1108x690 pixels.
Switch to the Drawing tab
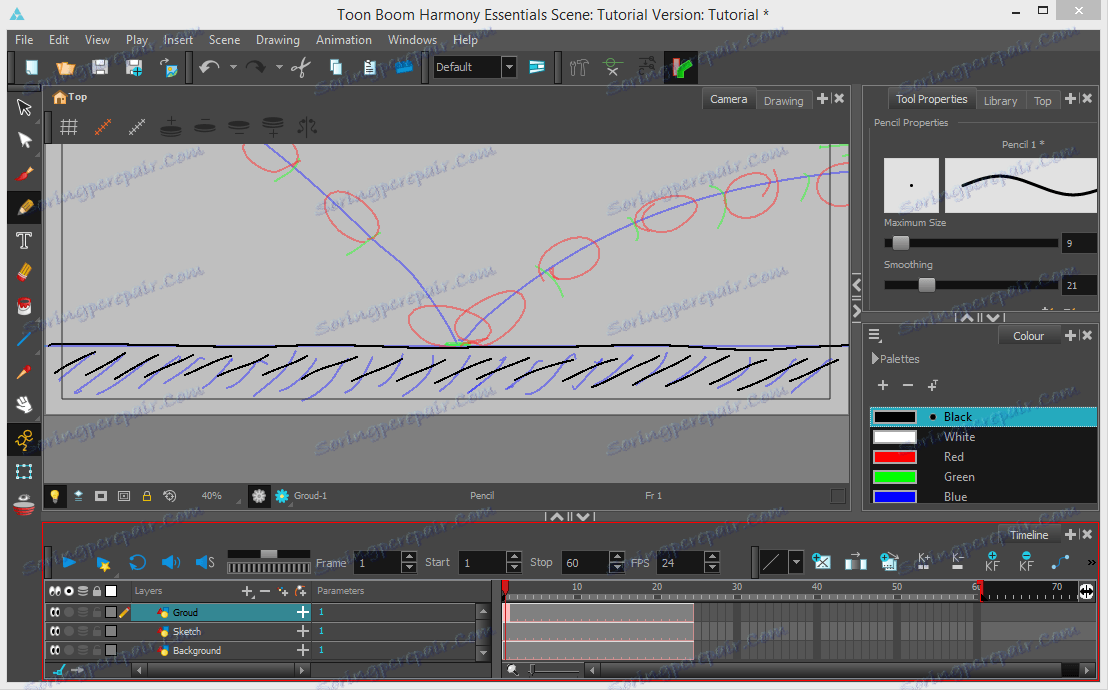(x=783, y=101)
